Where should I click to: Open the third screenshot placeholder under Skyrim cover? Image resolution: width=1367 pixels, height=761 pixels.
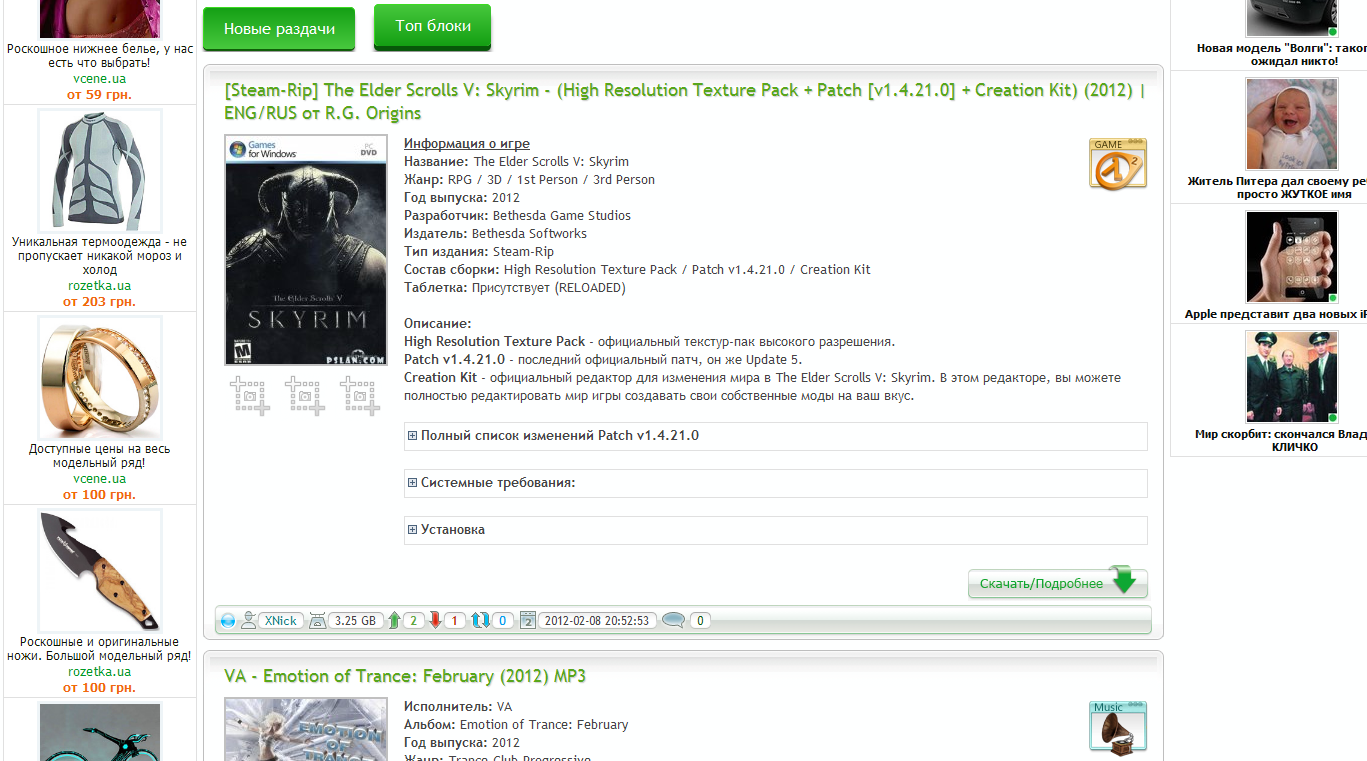pos(360,395)
